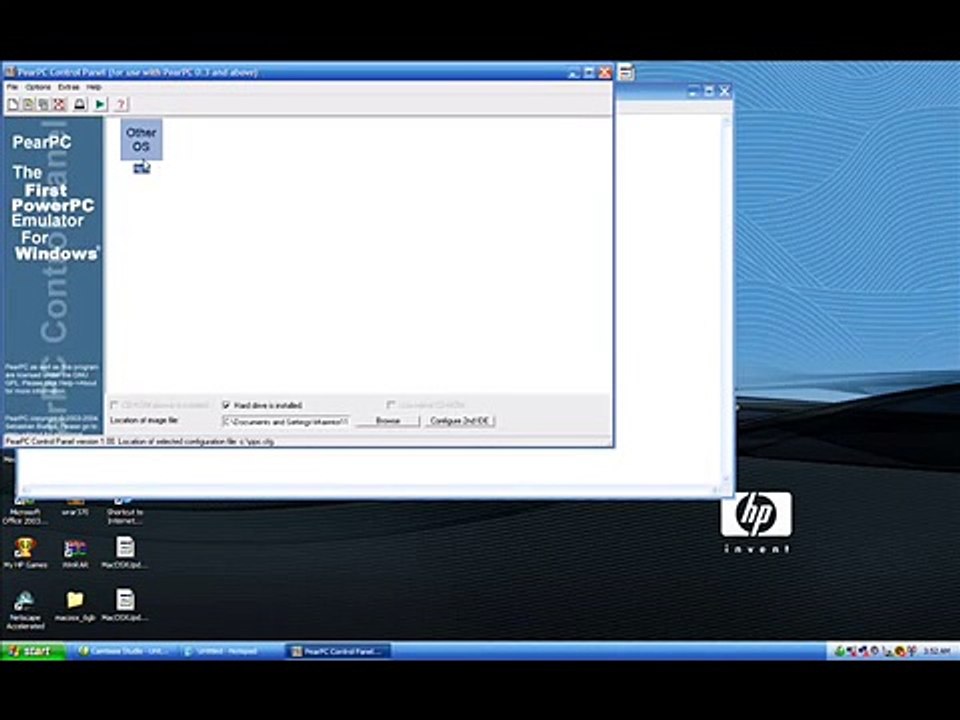
Task: Open the File menu in PearPC
Action: click(12, 88)
